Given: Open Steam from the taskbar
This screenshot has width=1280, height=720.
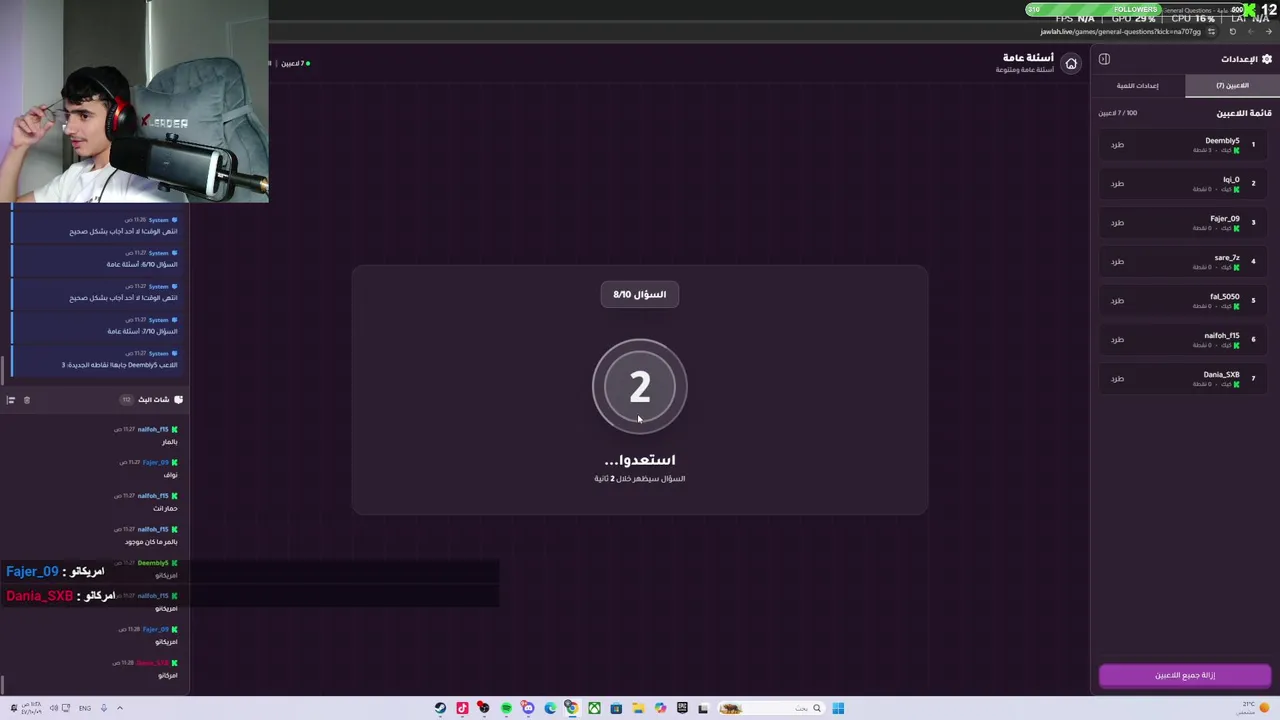Looking at the screenshot, I should click(440, 708).
